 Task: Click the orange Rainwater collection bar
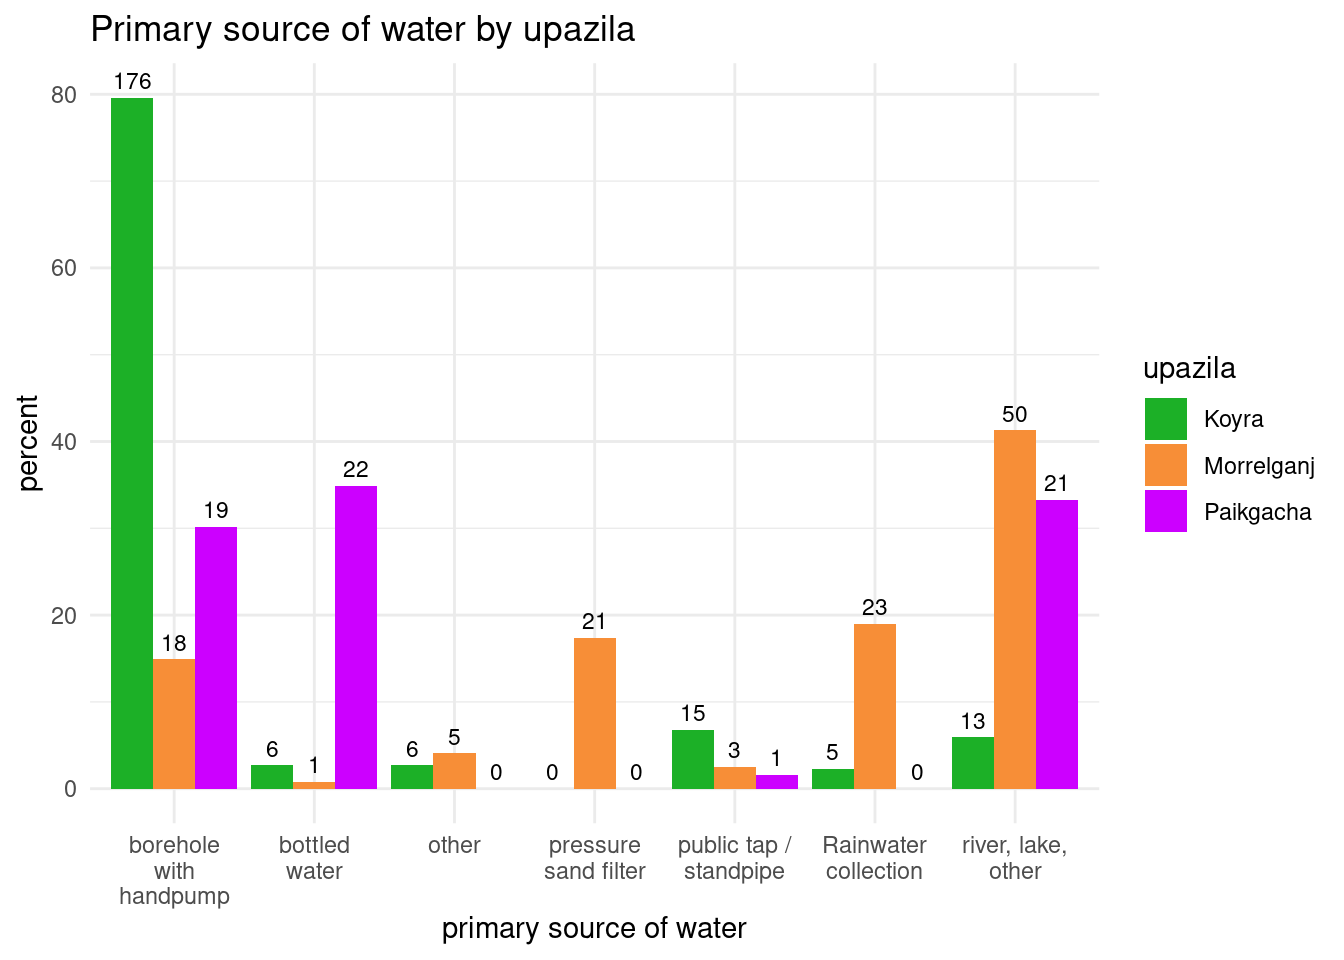(875, 706)
